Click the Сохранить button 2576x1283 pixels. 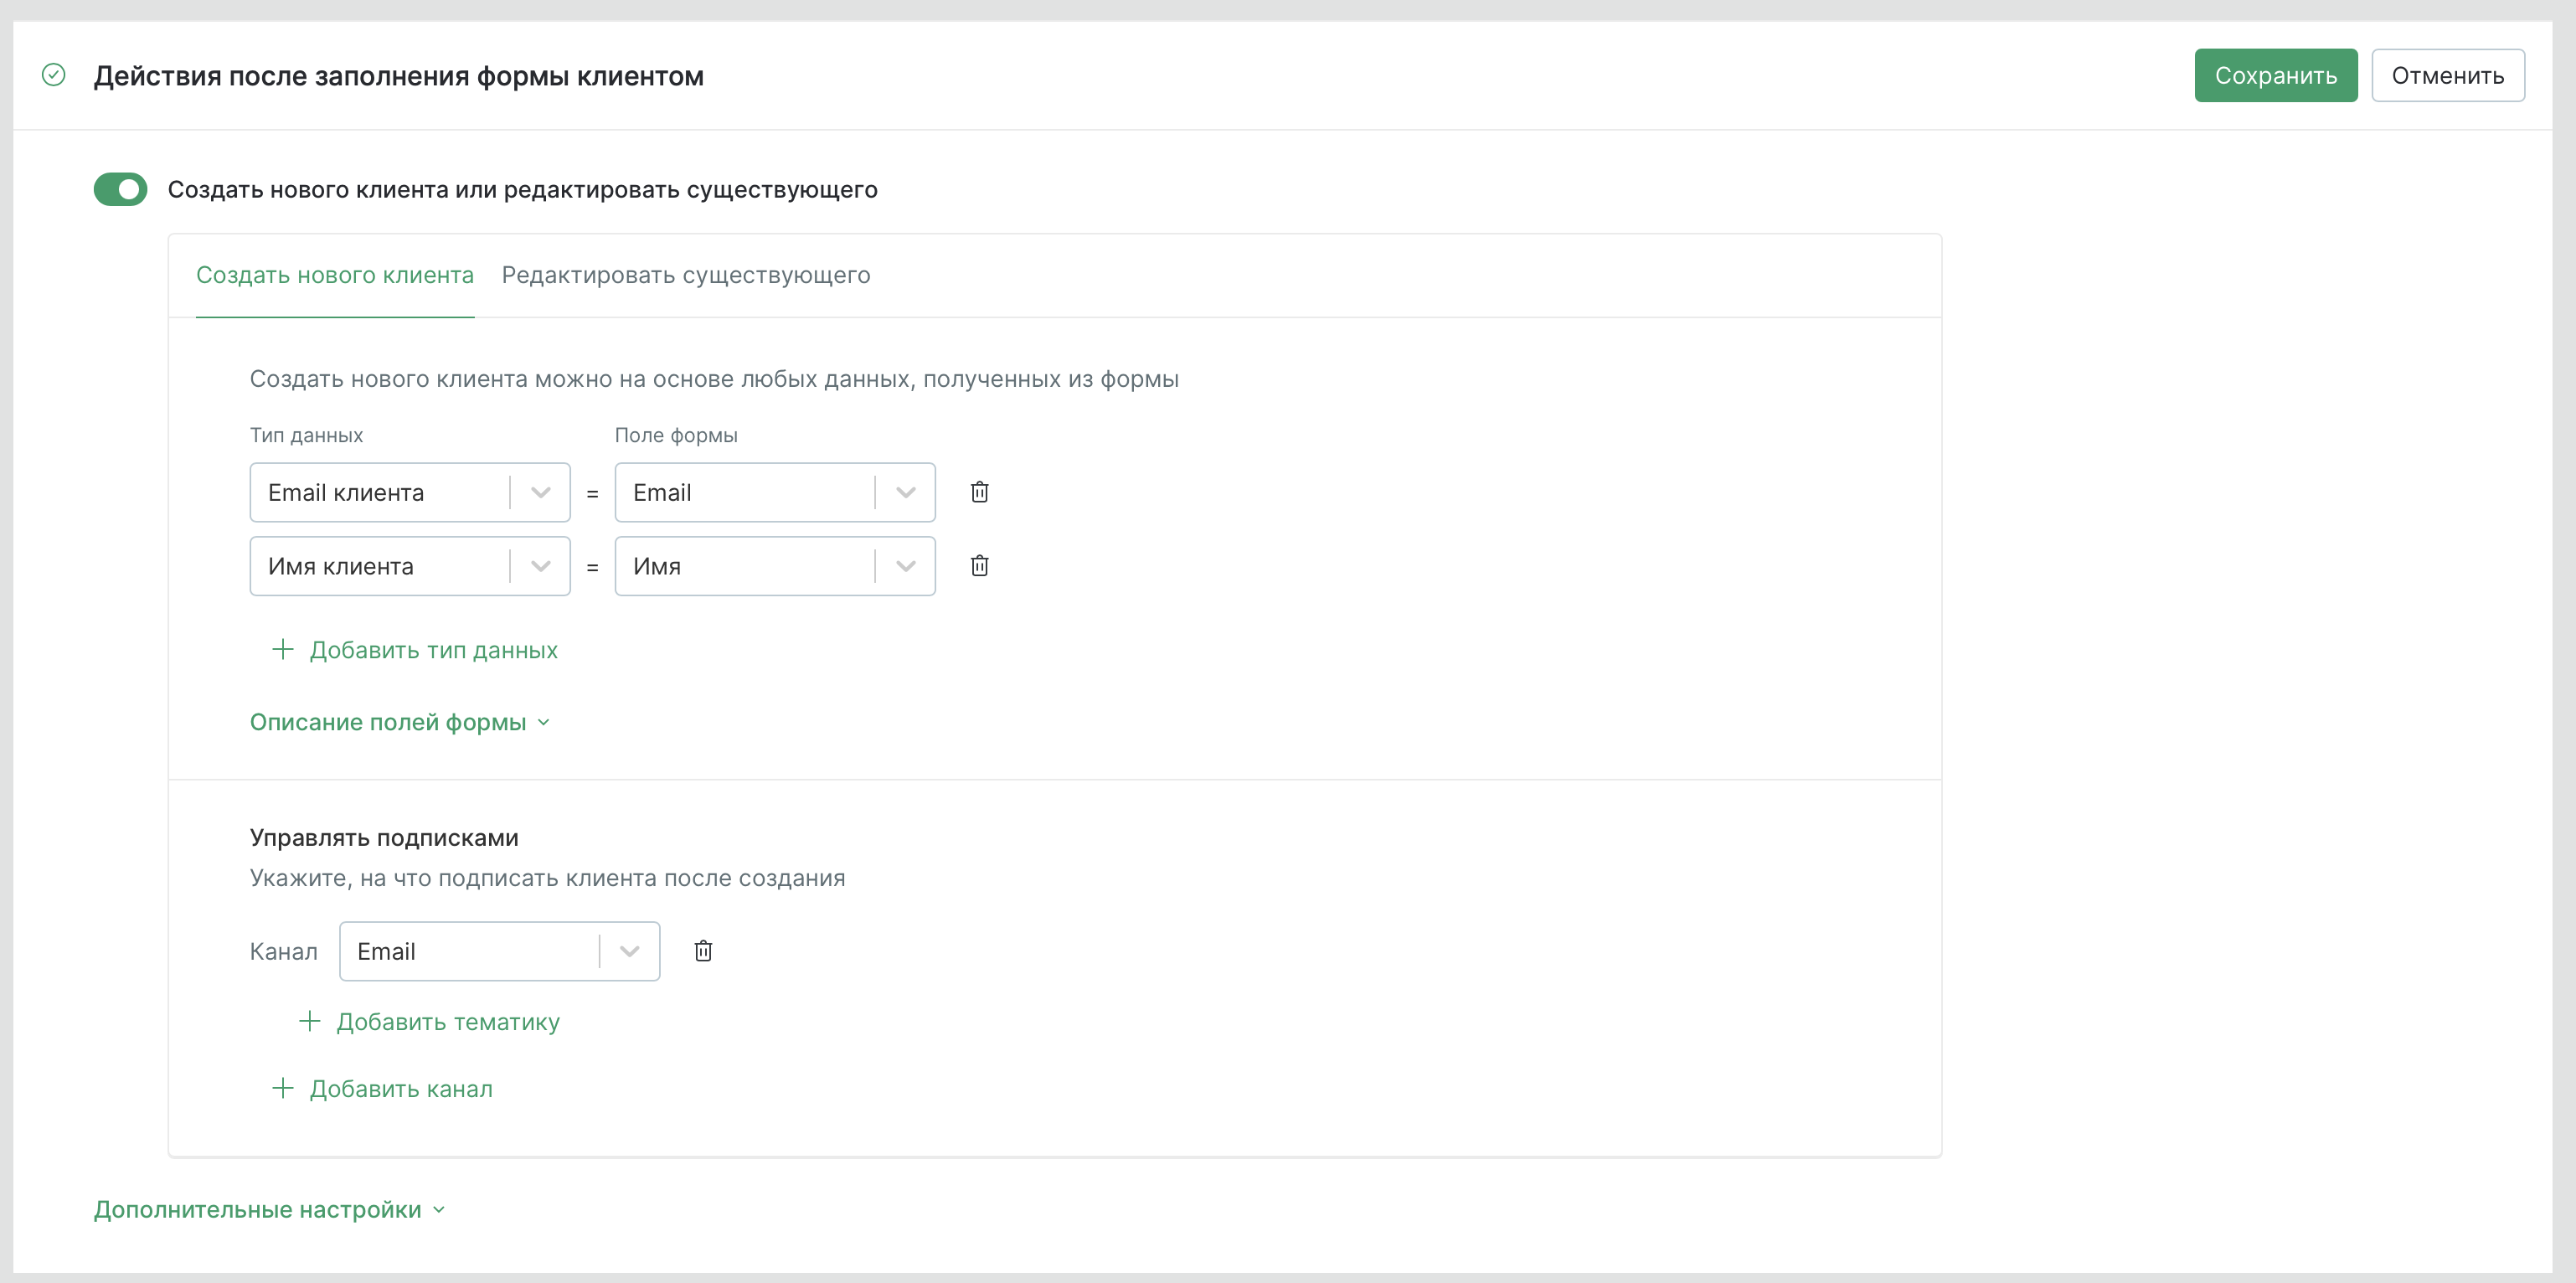coord(2276,75)
